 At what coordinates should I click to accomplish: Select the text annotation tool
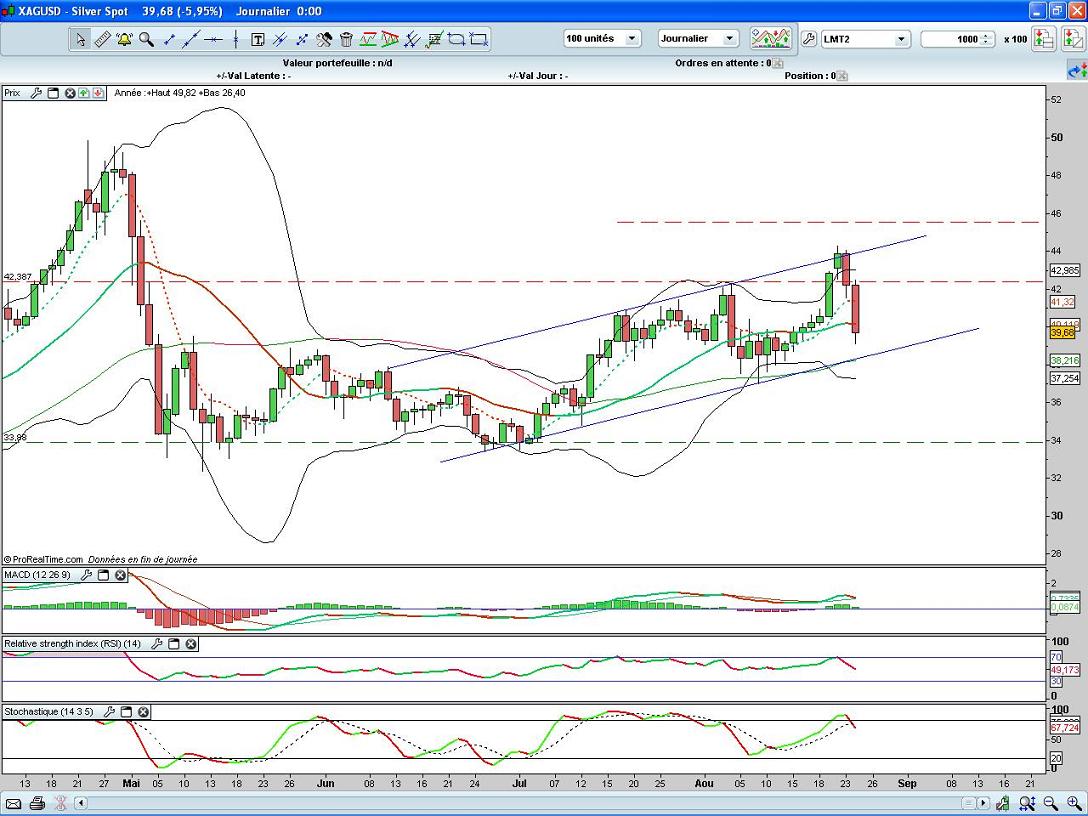tap(257, 40)
